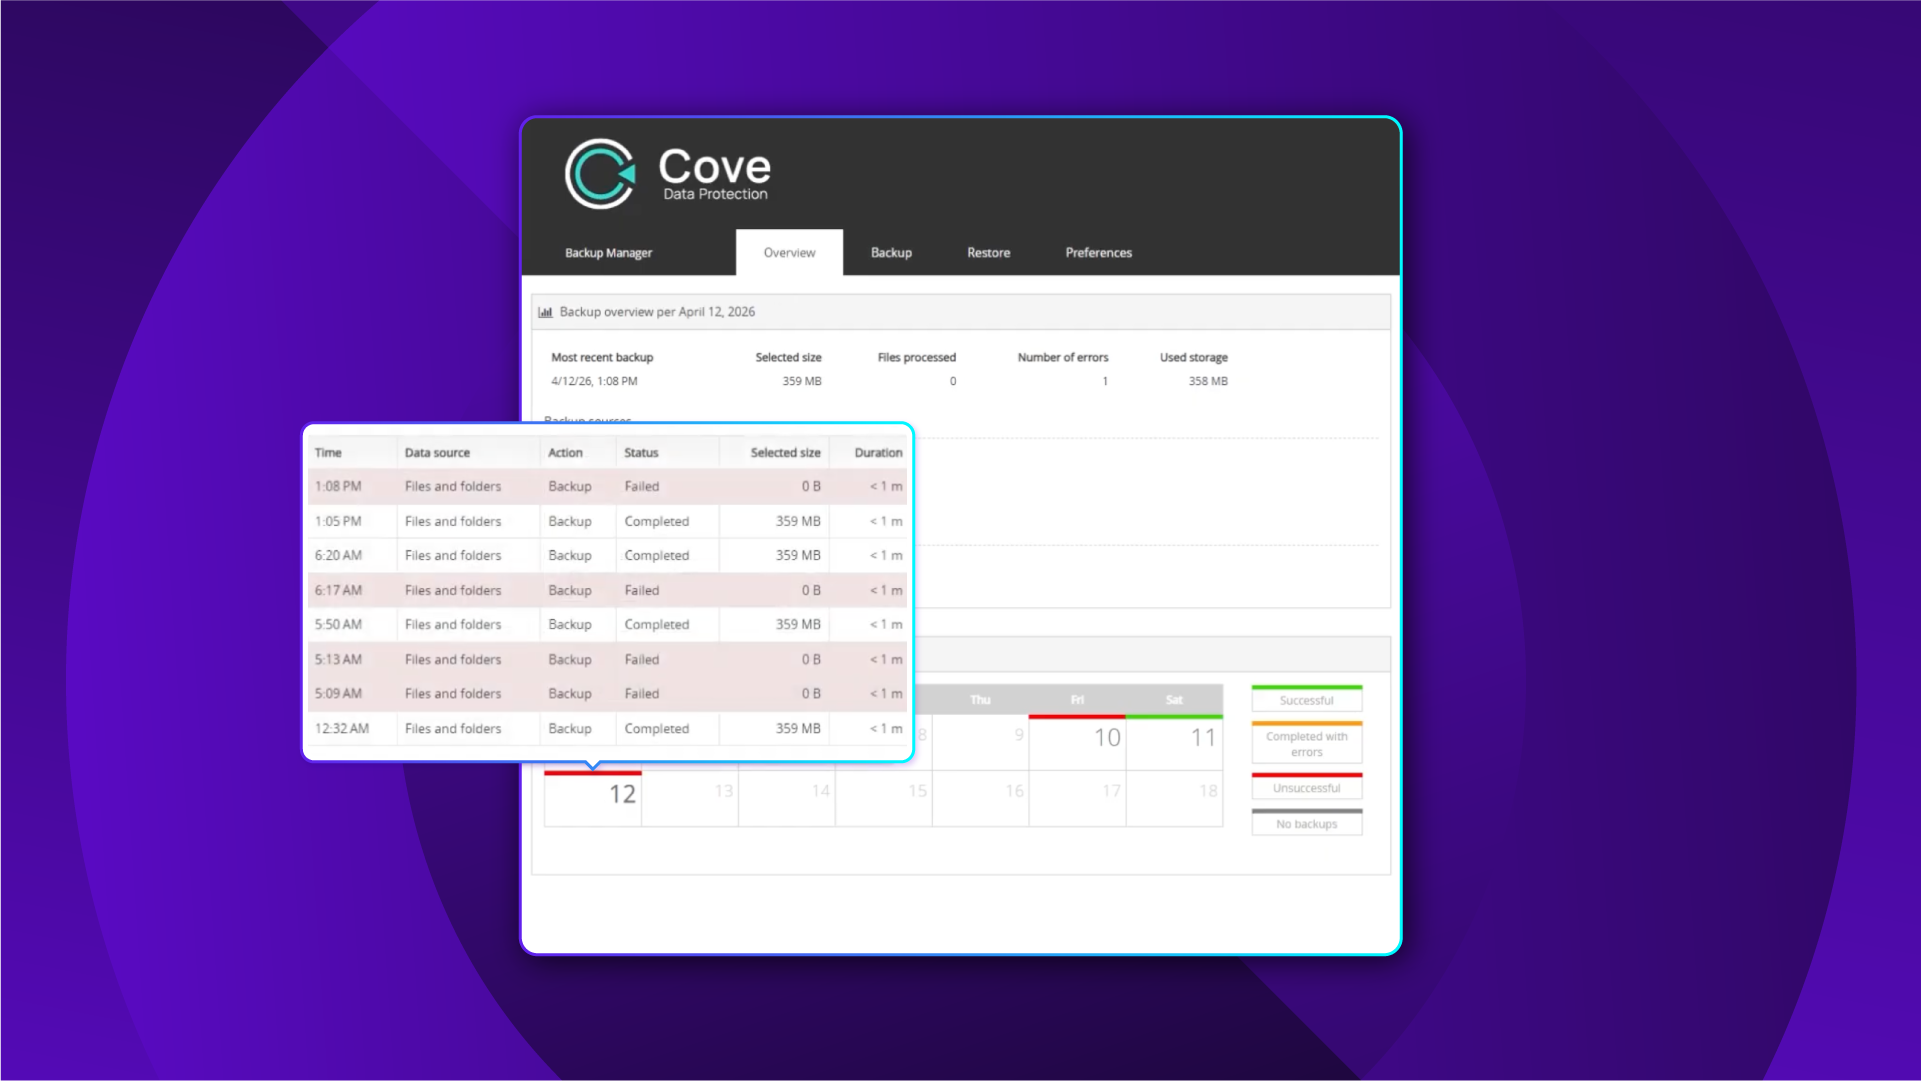Viewport: 1921px width, 1081px height.
Task: Open the Restore tab
Action: [988, 253]
